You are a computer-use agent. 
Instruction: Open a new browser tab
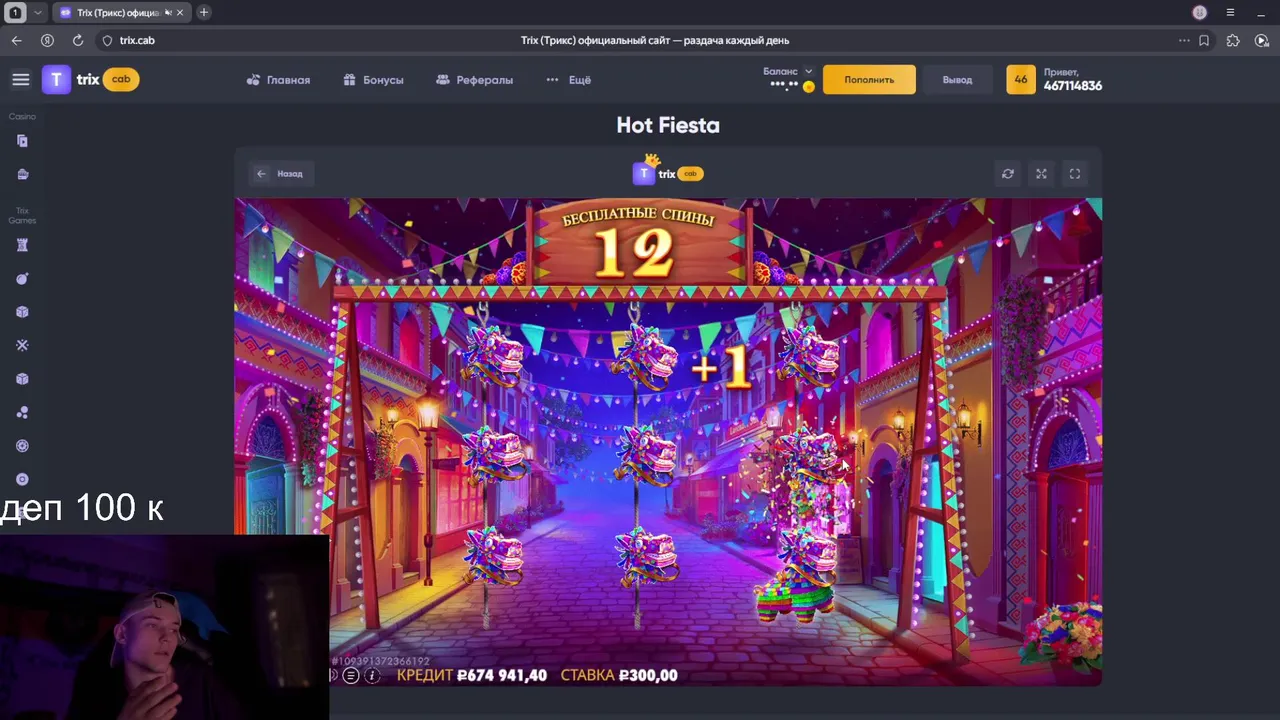[204, 13]
